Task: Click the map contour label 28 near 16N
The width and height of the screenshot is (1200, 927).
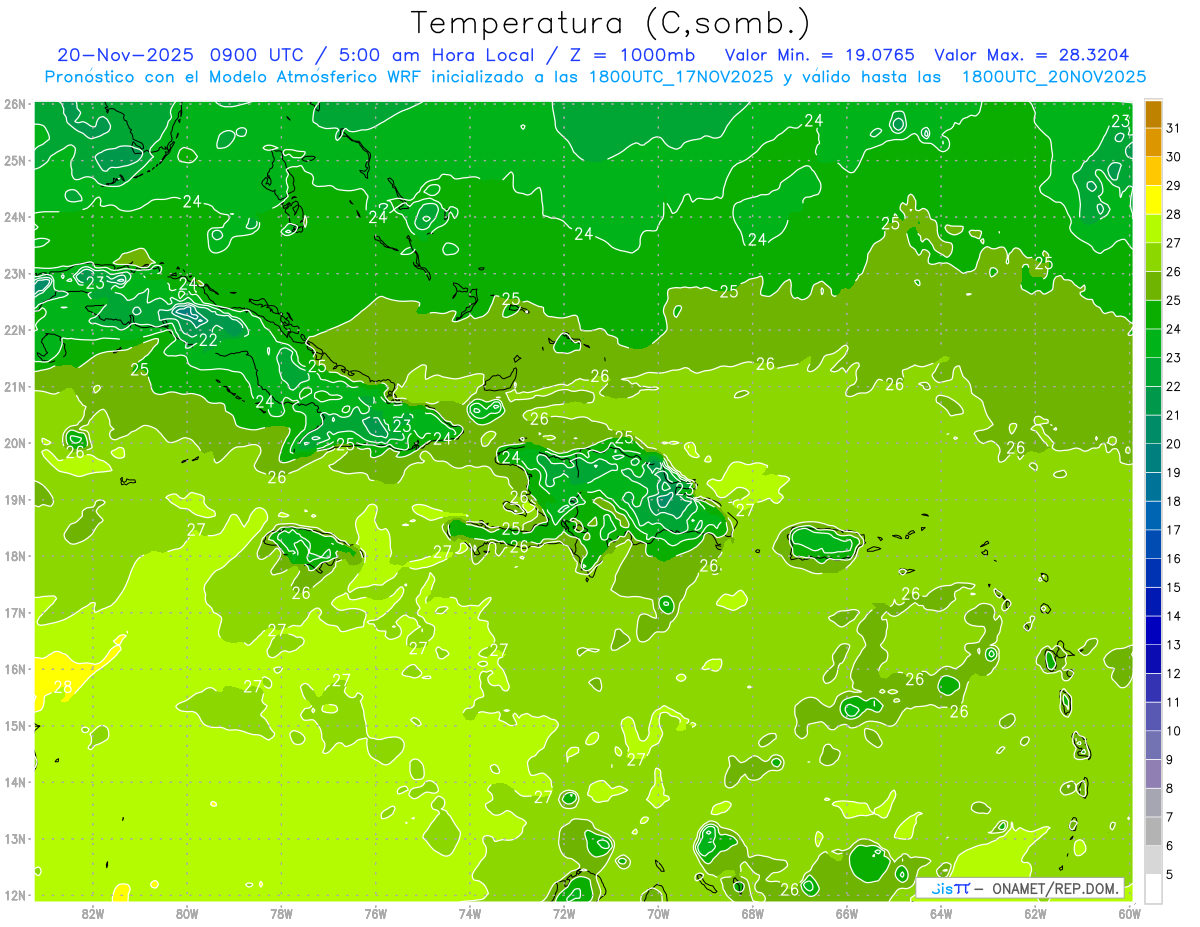Action: tap(63, 687)
